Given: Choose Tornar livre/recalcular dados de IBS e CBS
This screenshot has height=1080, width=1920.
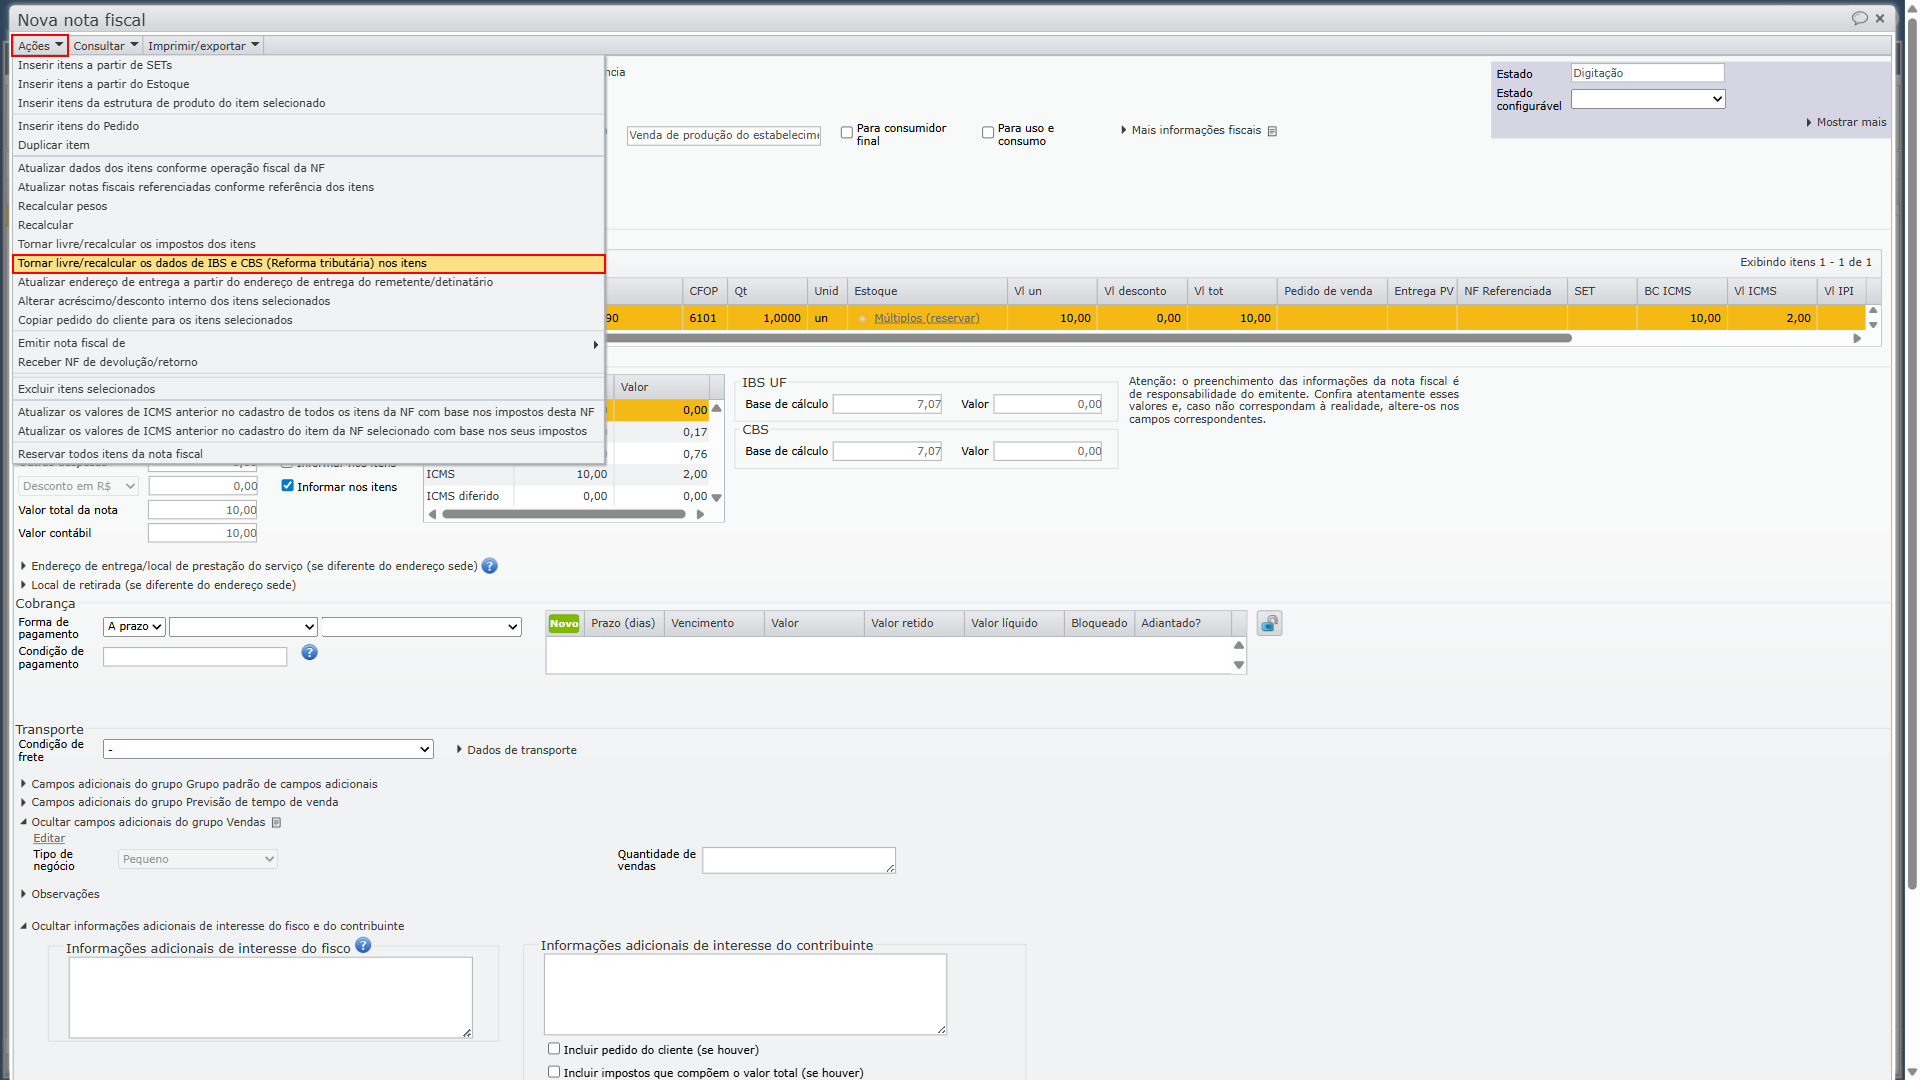Looking at the screenshot, I should [x=308, y=263].
